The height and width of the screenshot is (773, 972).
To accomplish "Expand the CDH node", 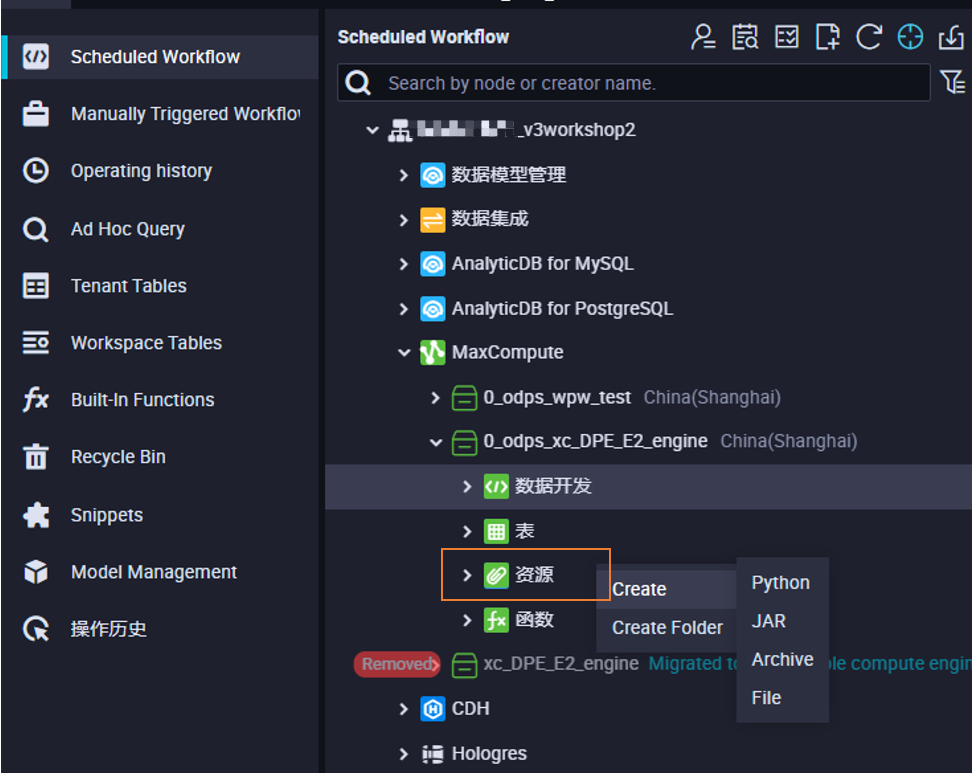I will (404, 709).
